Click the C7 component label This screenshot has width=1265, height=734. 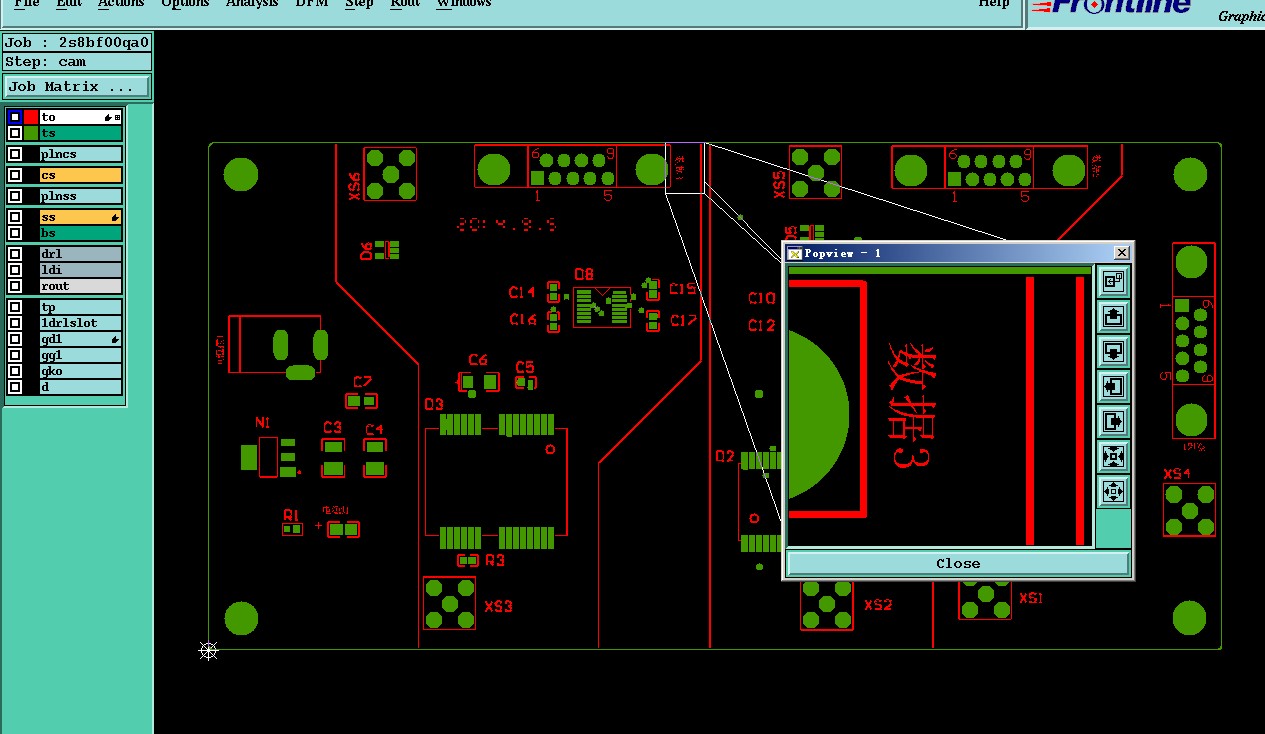tap(362, 382)
